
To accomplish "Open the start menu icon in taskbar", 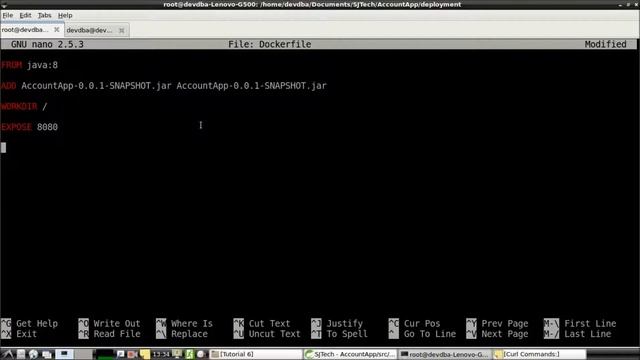I will pyautogui.click(x=8, y=354).
